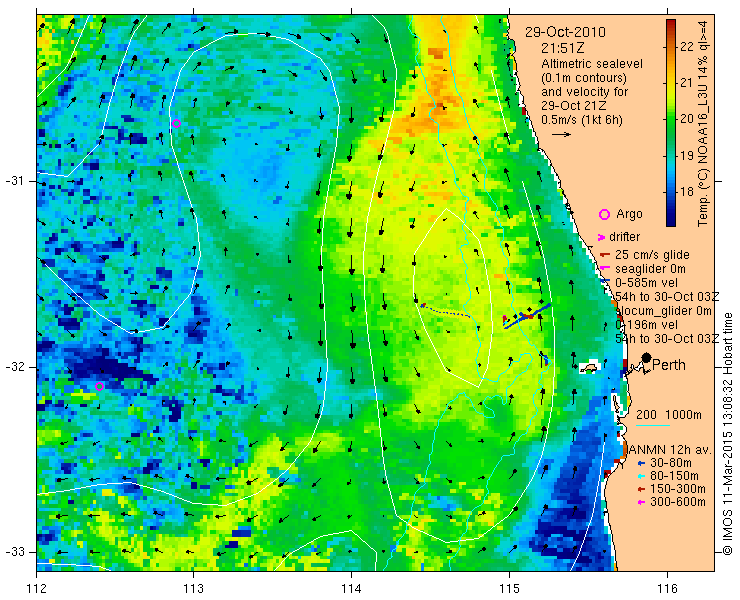Click the '30-80m' depth range label
The height and width of the screenshot is (600, 740).
click(671, 463)
